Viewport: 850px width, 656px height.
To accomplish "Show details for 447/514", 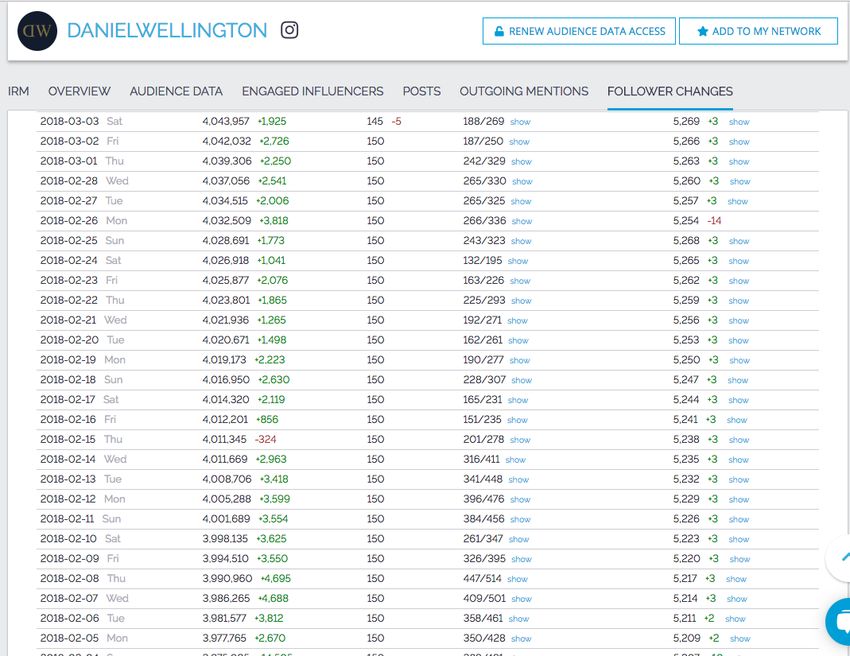I will [x=518, y=579].
